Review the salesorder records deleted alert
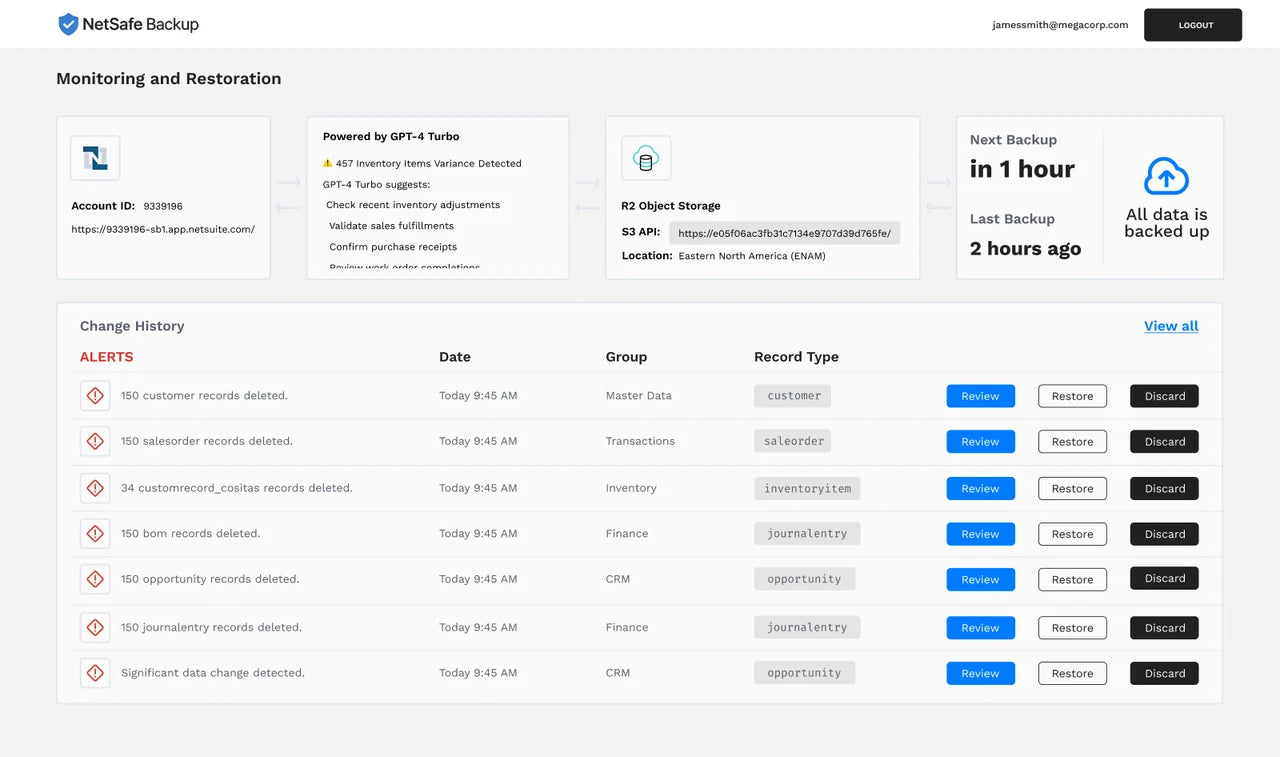This screenshot has height=757, width=1280. tap(980, 441)
